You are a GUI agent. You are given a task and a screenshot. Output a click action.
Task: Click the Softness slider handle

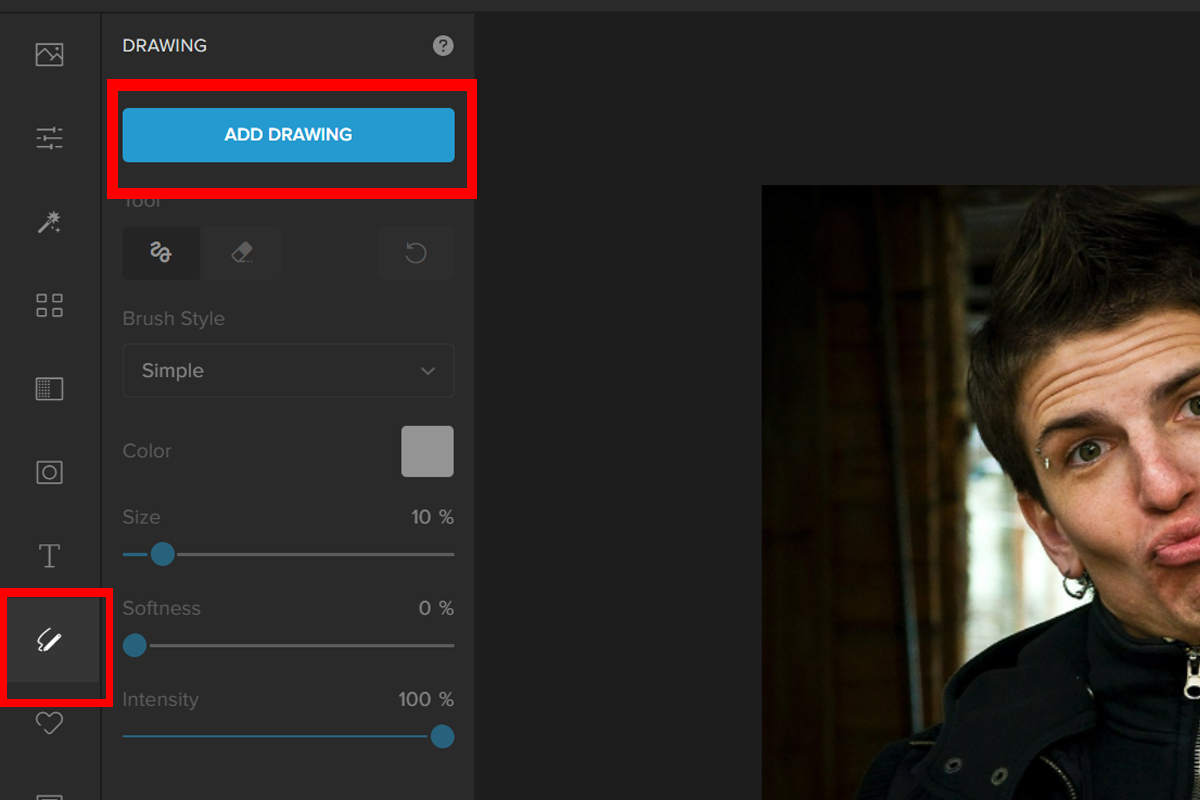pyautogui.click(x=134, y=646)
